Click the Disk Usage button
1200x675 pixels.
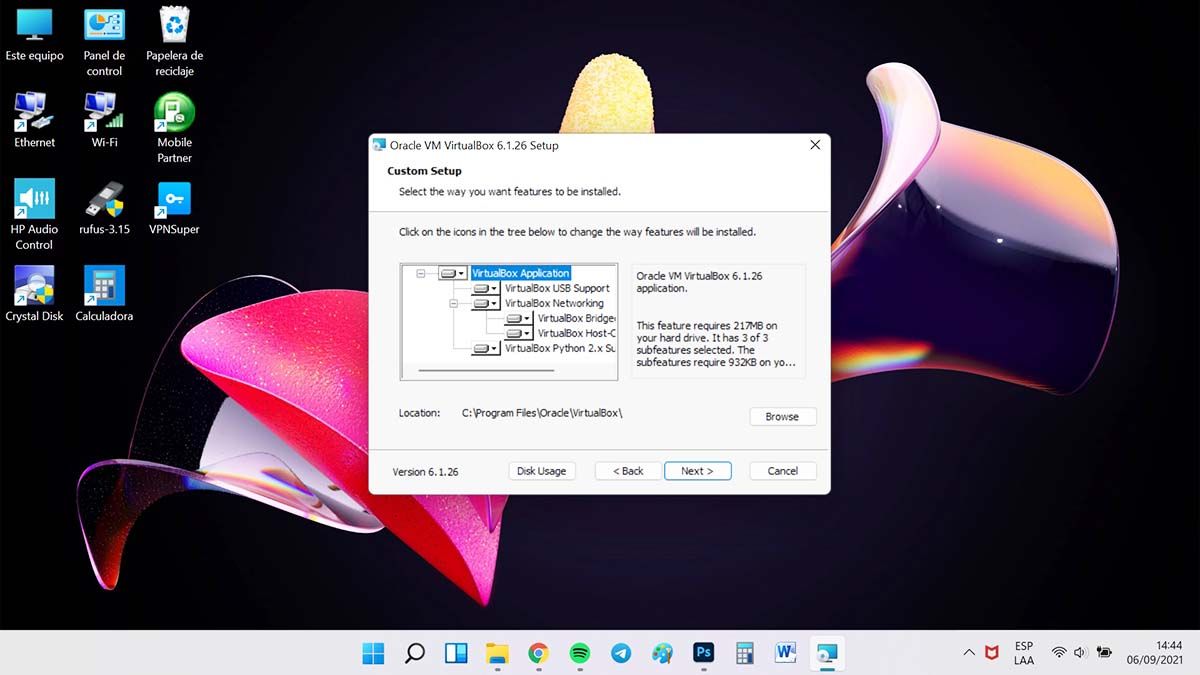pyautogui.click(x=541, y=471)
